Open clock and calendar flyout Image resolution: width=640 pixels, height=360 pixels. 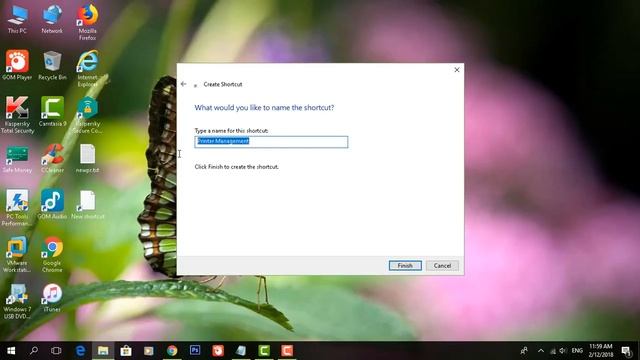click(x=601, y=351)
